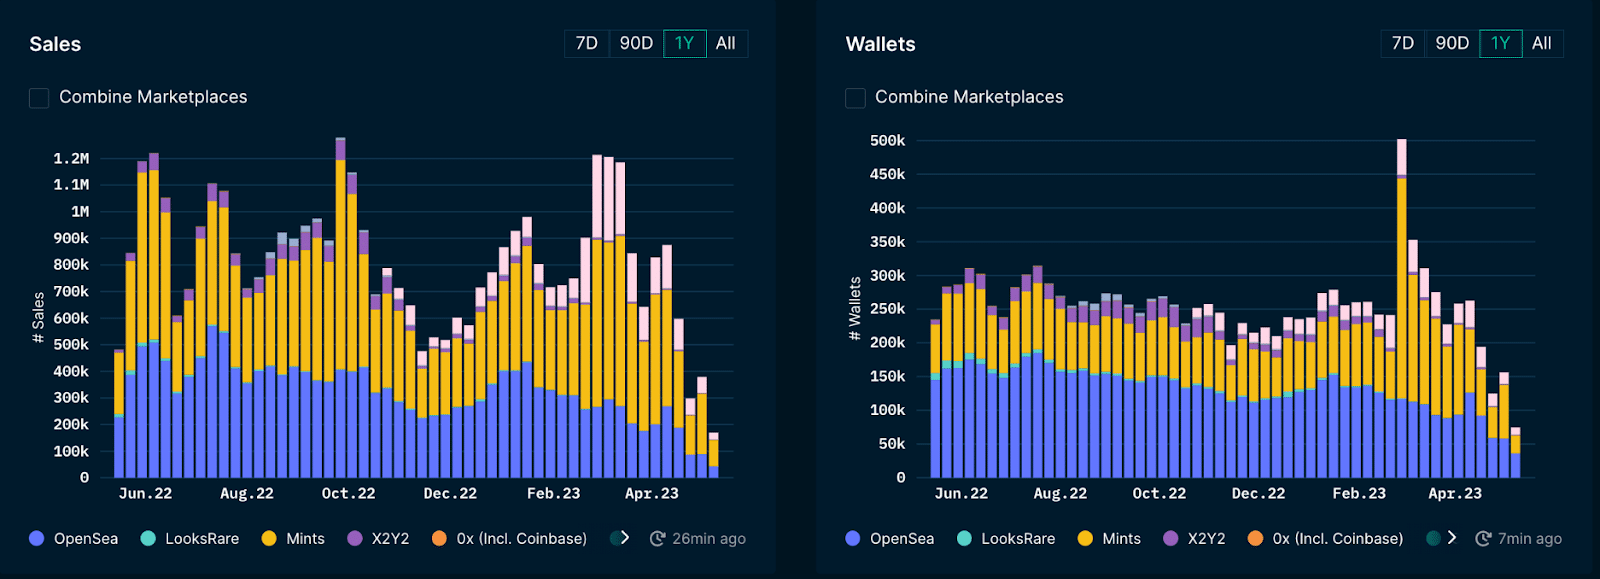Click the refresh clock icon in Sales panel

click(x=657, y=538)
